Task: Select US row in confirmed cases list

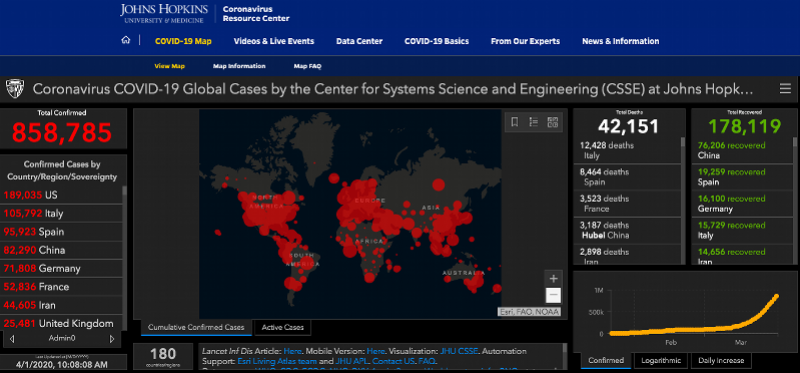Action: click(x=61, y=195)
